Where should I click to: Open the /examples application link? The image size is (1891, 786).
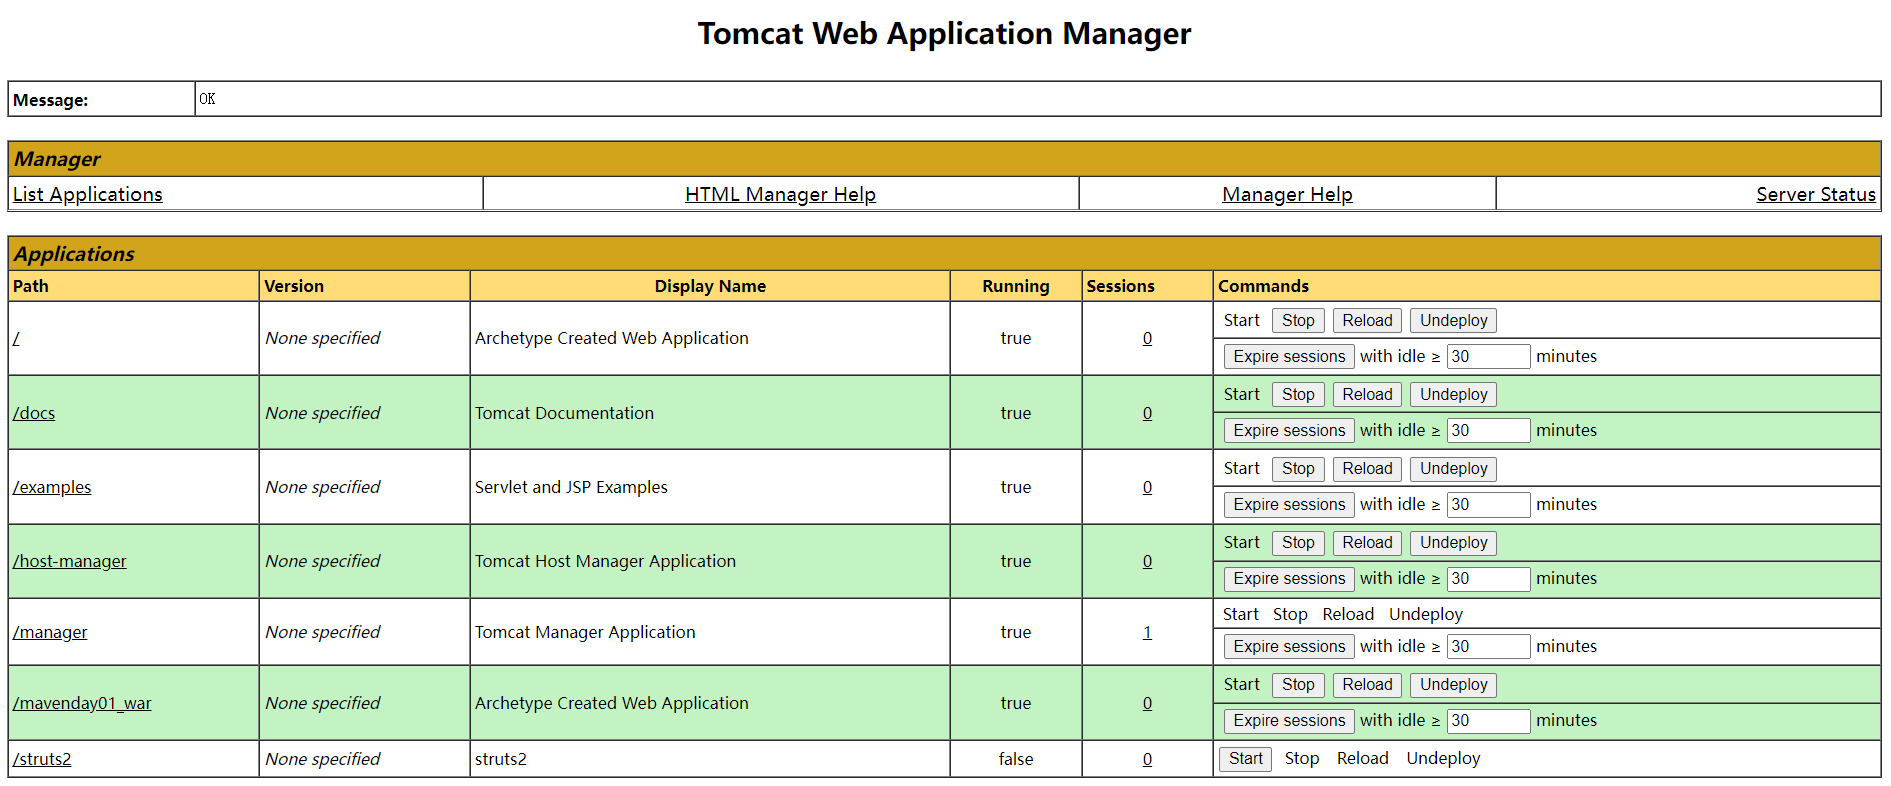tap(52, 487)
